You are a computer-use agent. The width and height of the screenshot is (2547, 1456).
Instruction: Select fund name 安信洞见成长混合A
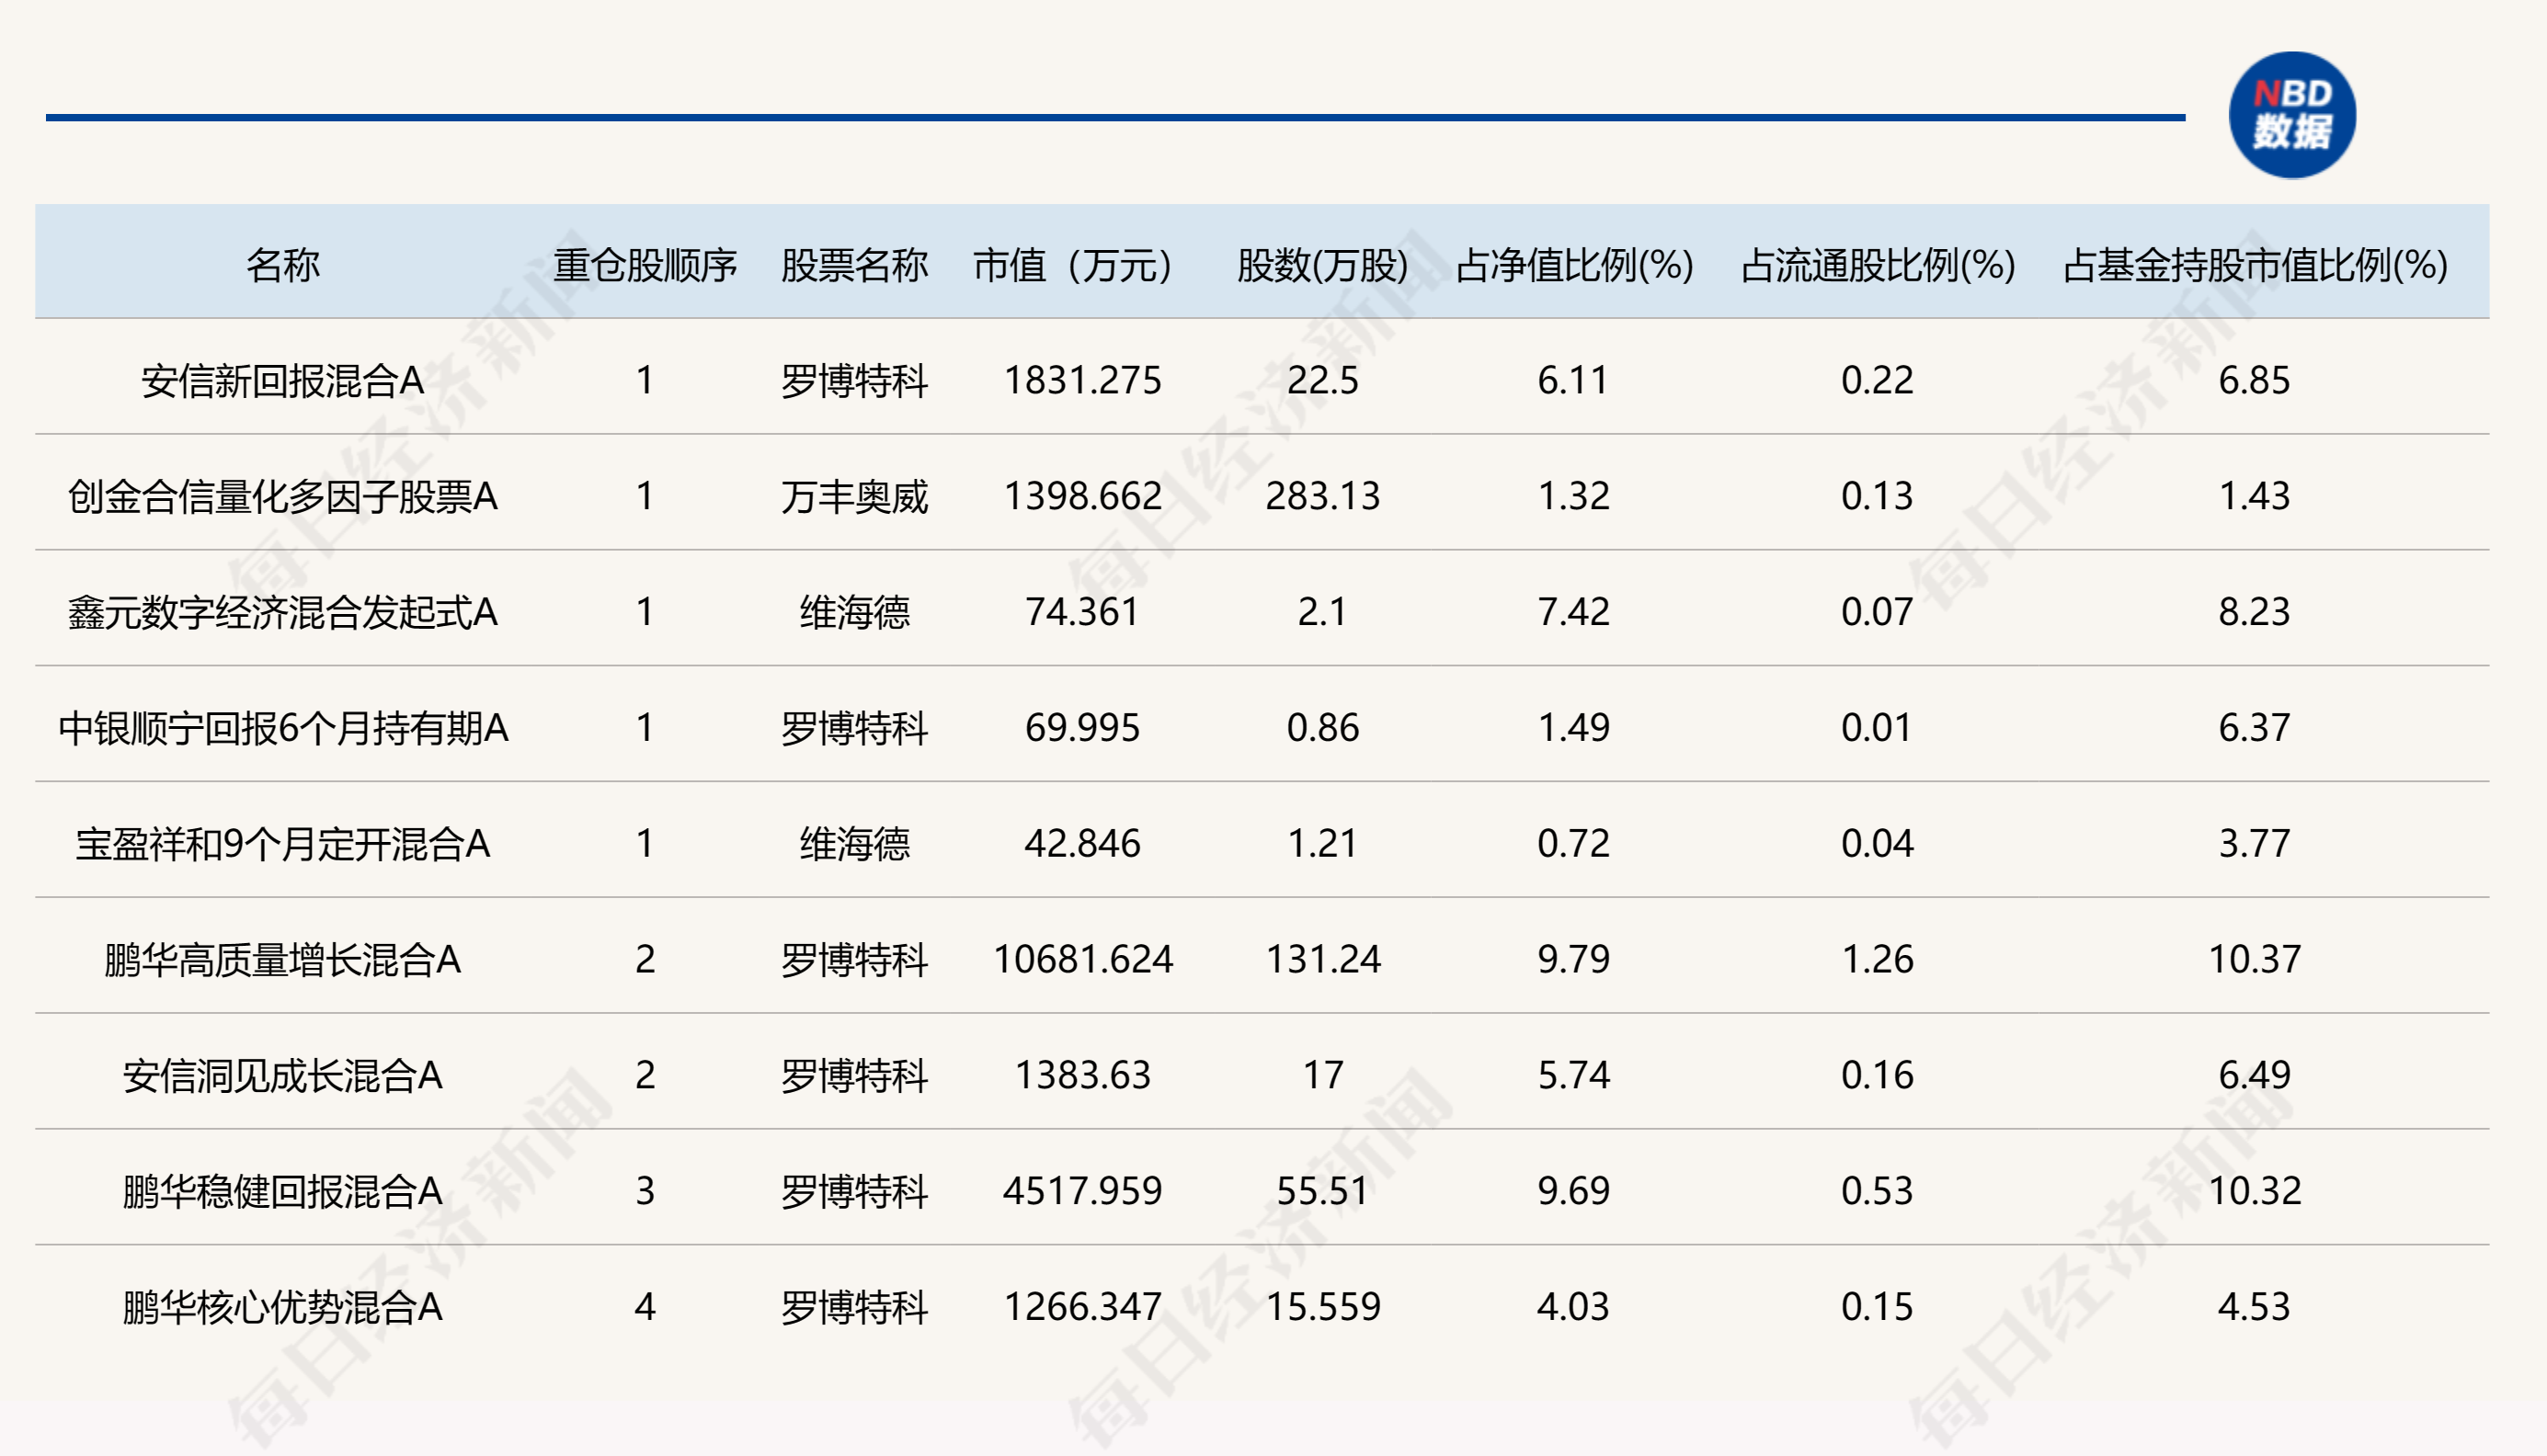(283, 1076)
